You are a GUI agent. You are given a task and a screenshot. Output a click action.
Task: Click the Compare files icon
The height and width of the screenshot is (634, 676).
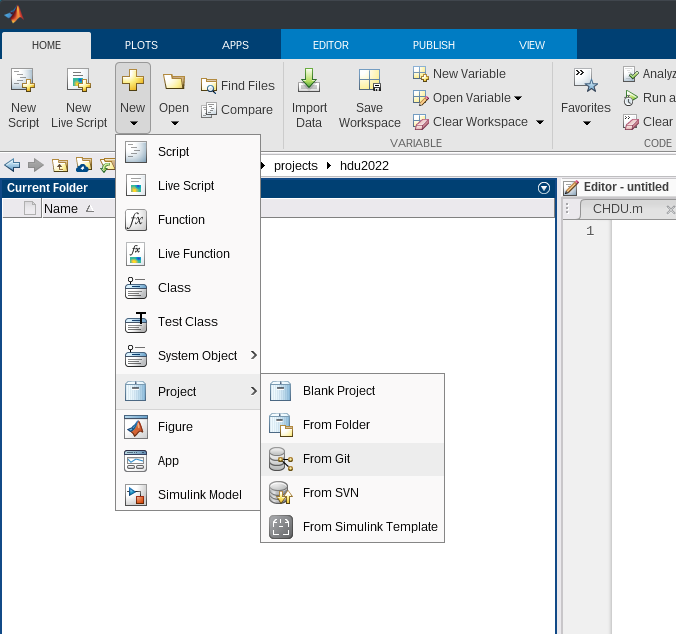coord(237,110)
